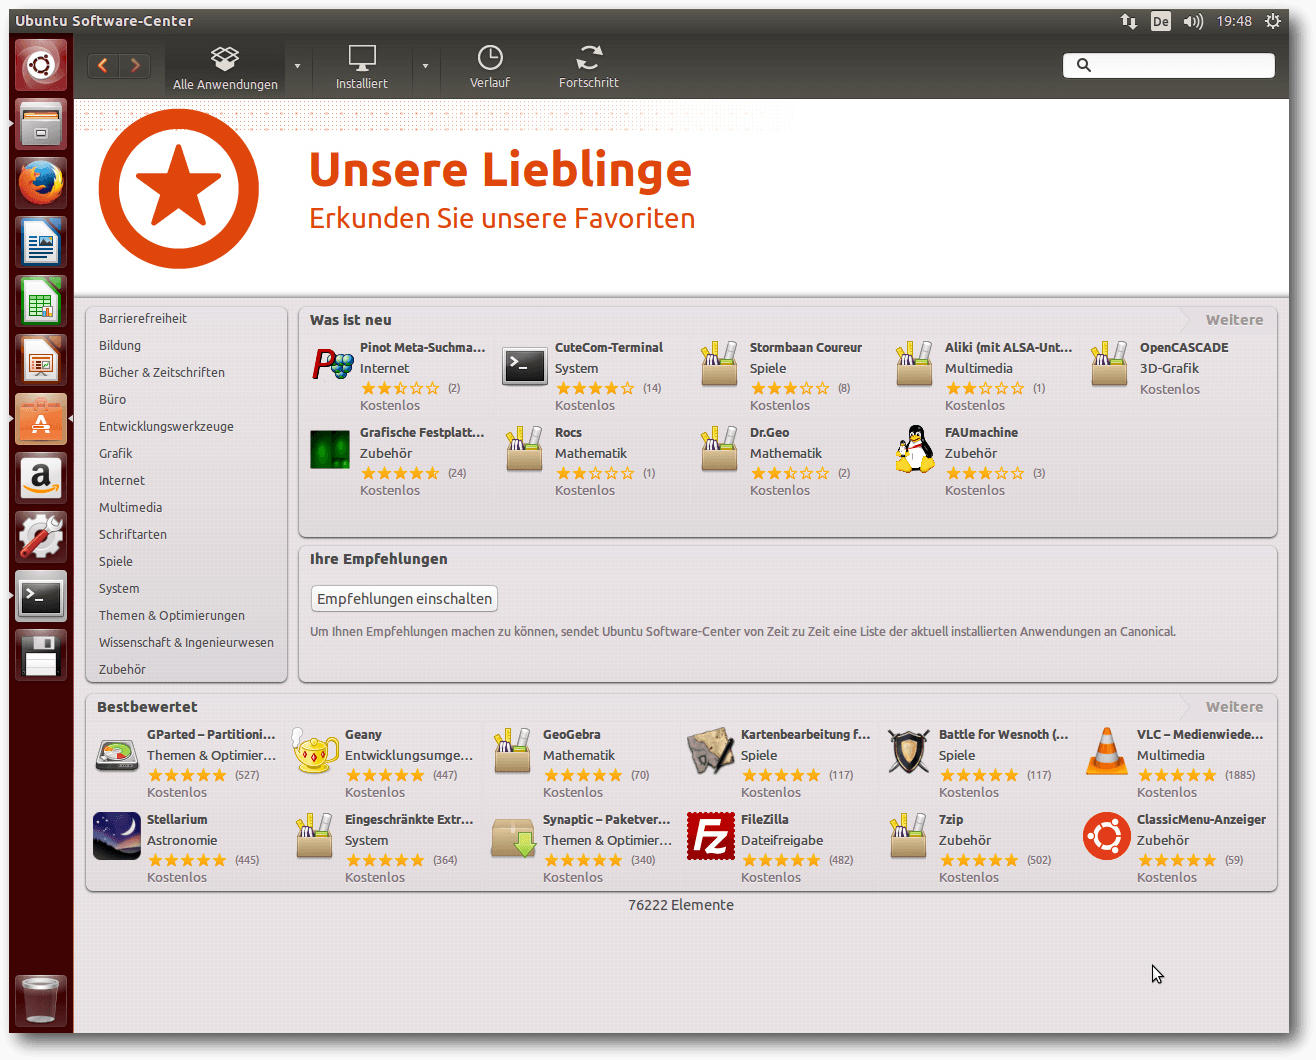The width and height of the screenshot is (1316, 1060).
Task: Open the Fortschritt progress view
Action: point(589,68)
